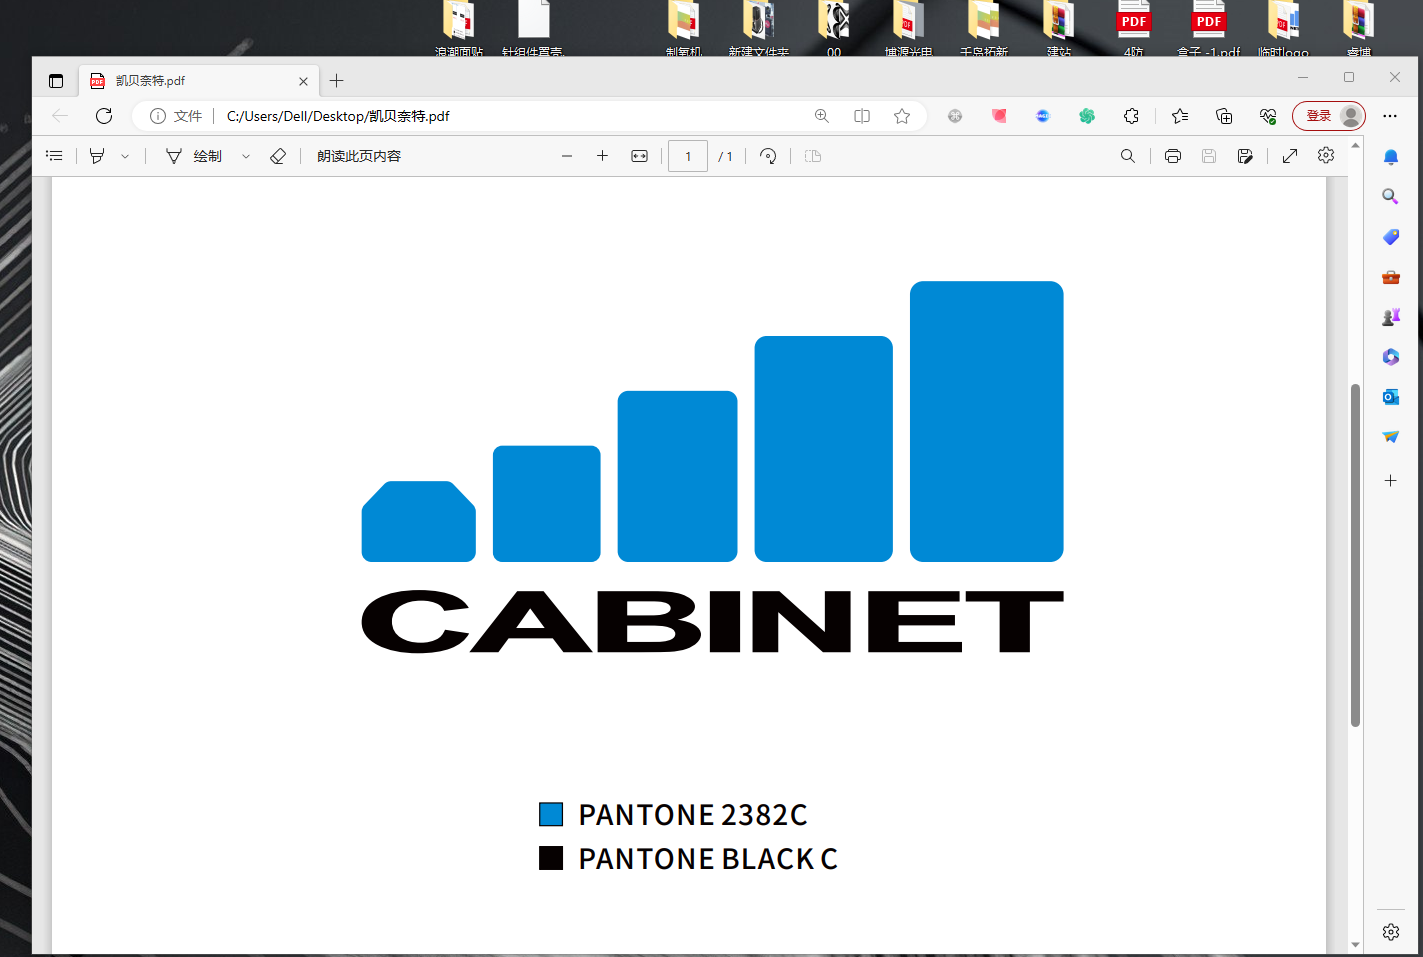Click gray round extension icon
Screen dimensions: 1423x957
(x=955, y=116)
